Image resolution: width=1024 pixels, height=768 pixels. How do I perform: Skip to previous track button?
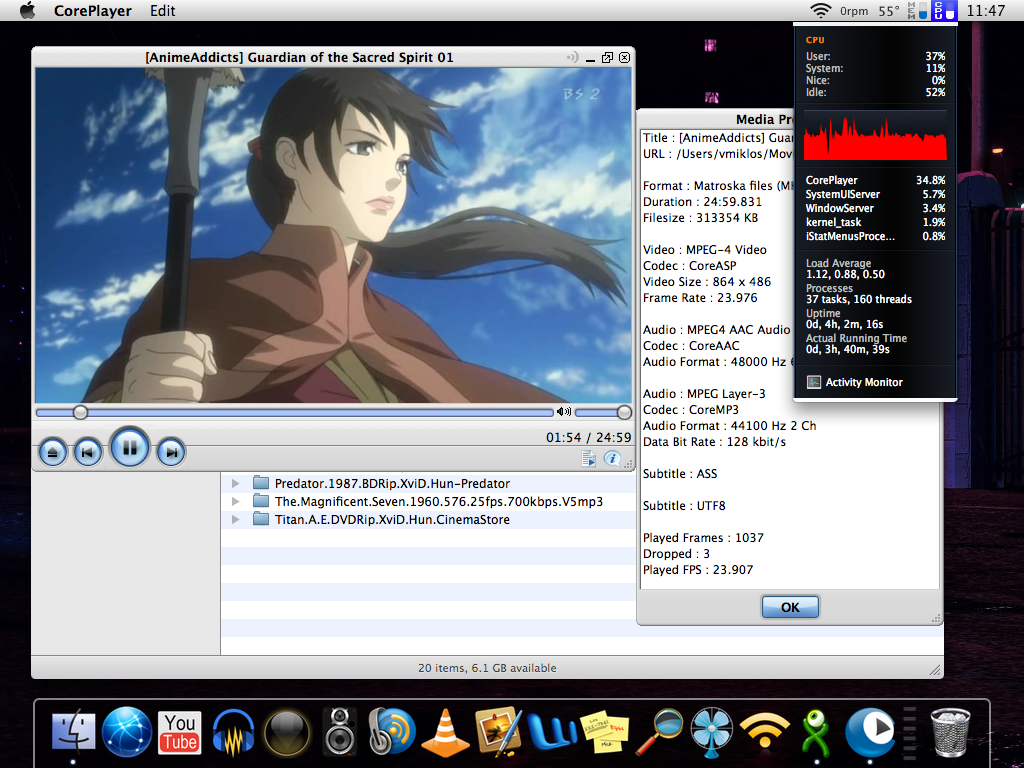(x=88, y=452)
